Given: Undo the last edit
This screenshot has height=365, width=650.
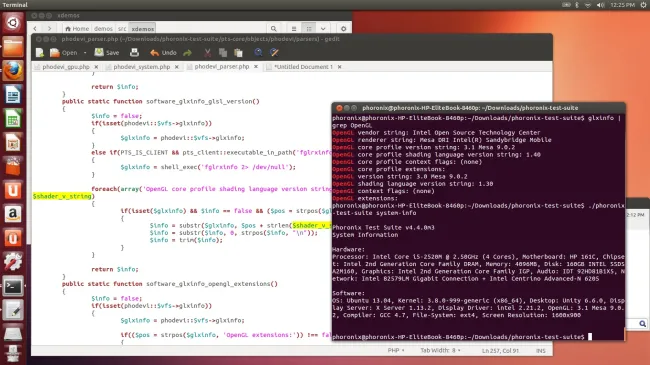Looking at the screenshot, I should pyautogui.click(x=163, y=53).
